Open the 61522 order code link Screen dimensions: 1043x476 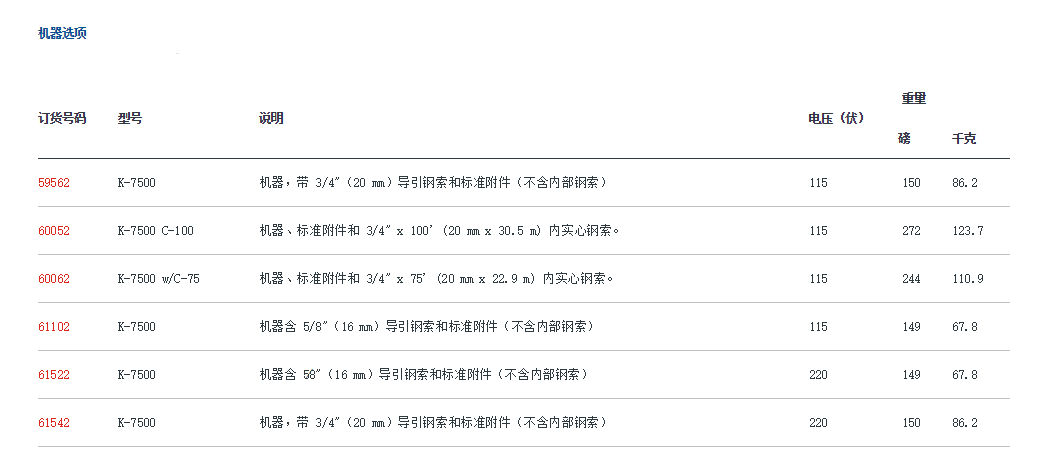[x=54, y=375]
